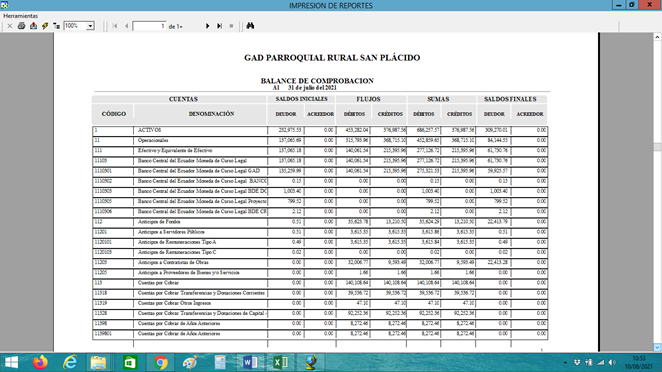Open Microsoft Word from the taskbar
662x372 pixels.
tap(250, 362)
